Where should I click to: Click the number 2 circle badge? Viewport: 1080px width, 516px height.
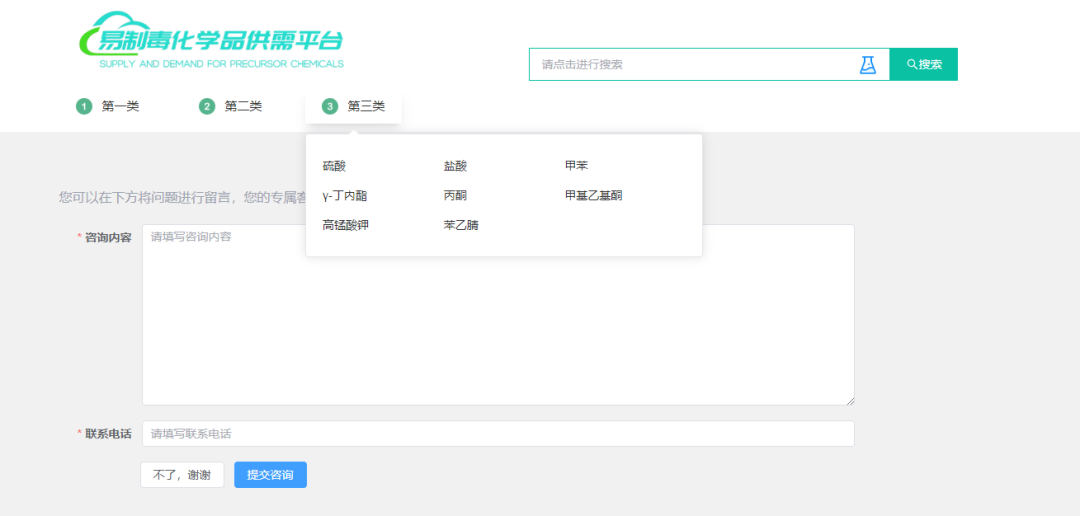pyautogui.click(x=207, y=107)
